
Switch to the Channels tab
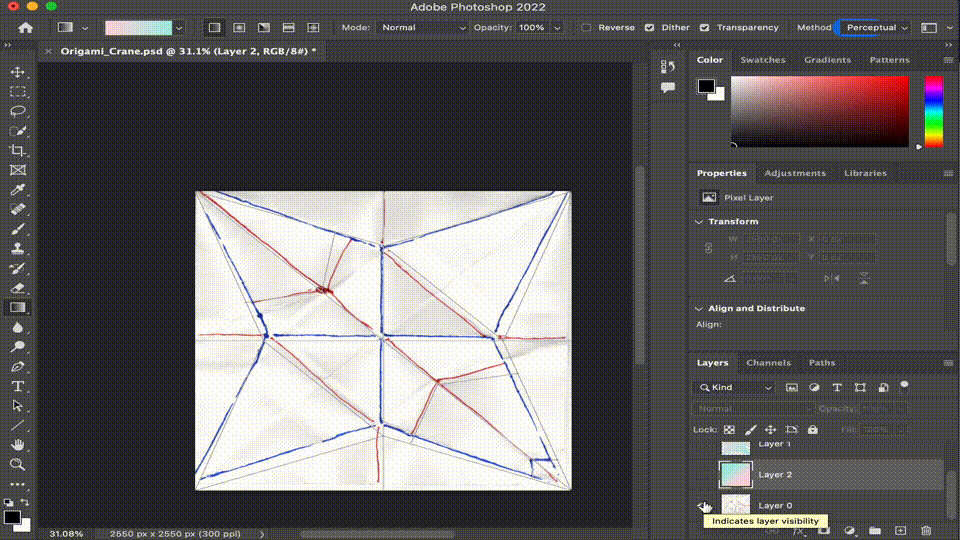point(768,363)
